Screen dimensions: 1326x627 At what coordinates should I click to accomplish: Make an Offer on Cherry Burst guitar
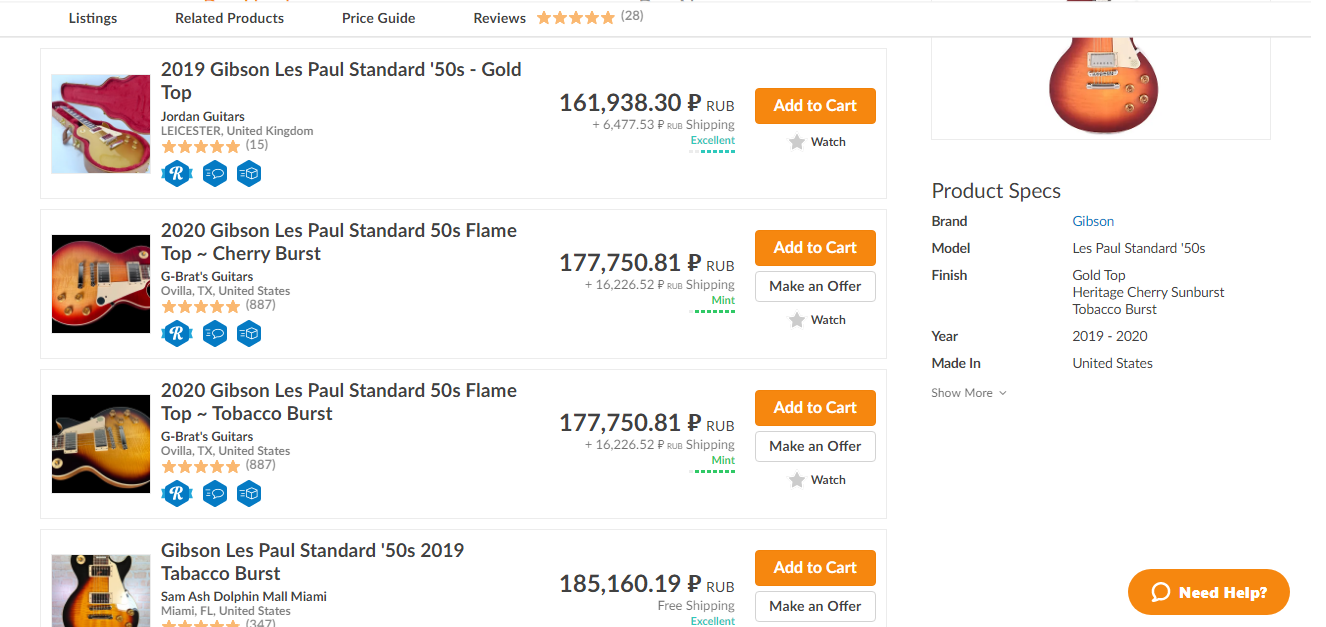(815, 286)
